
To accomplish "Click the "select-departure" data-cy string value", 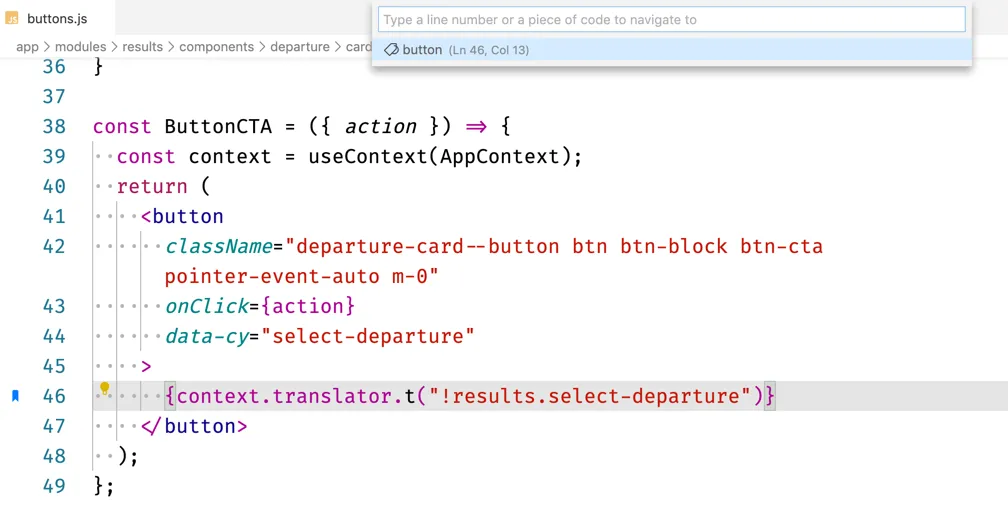I will pos(368,336).
